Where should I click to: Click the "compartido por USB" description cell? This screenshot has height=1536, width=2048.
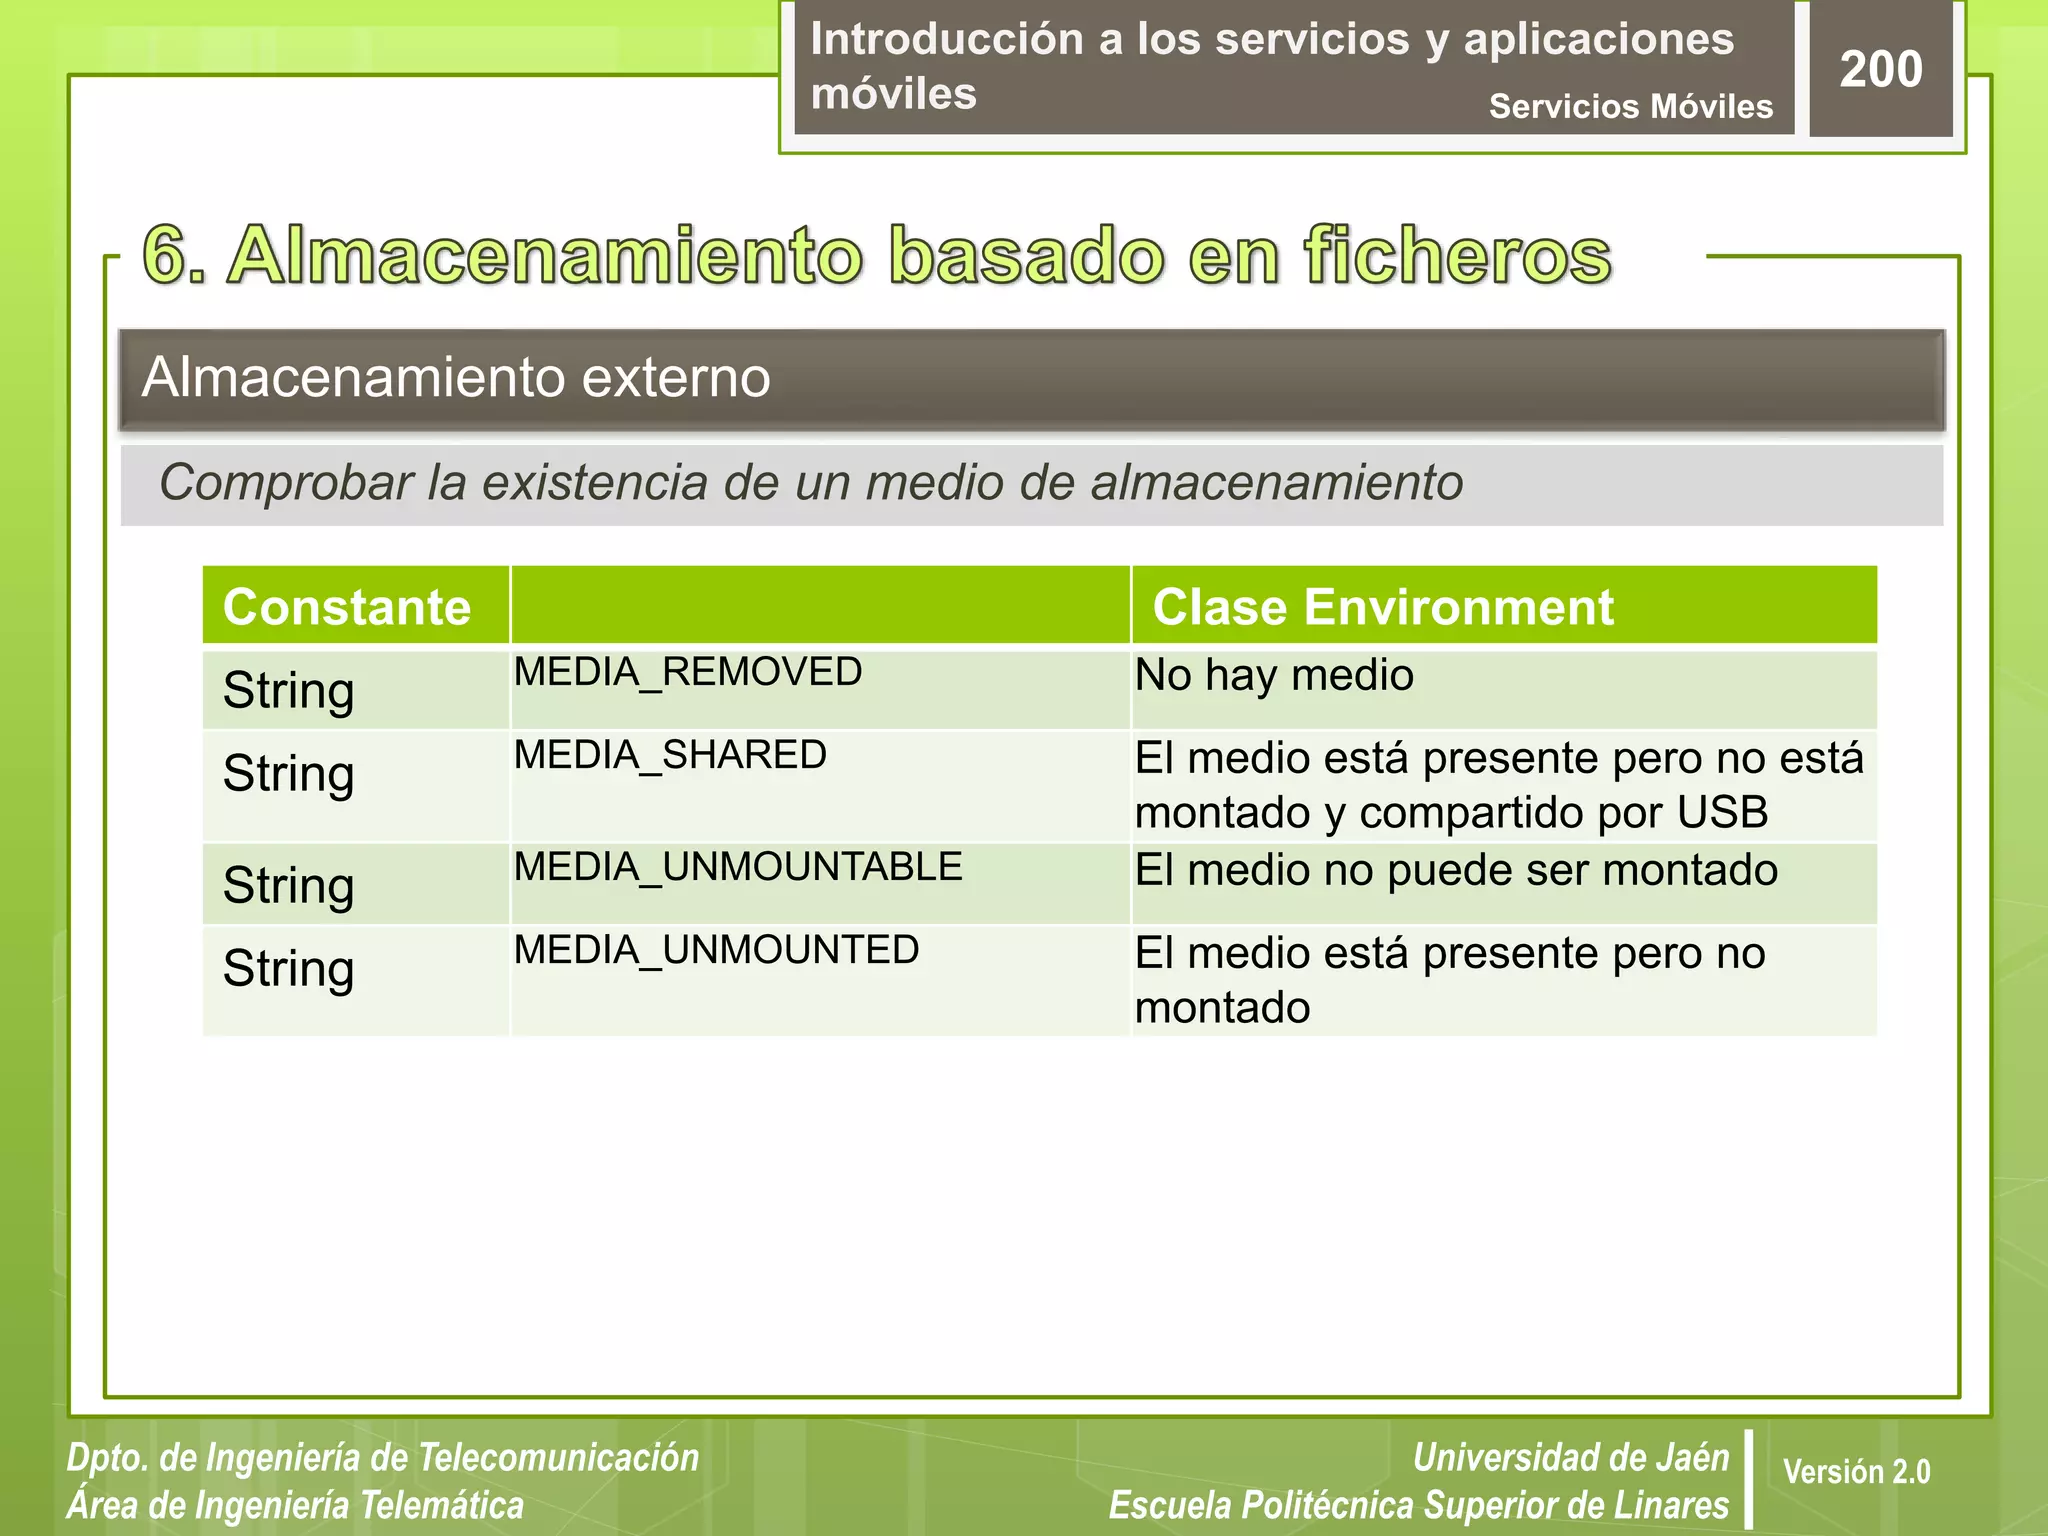click(1504, 787)
